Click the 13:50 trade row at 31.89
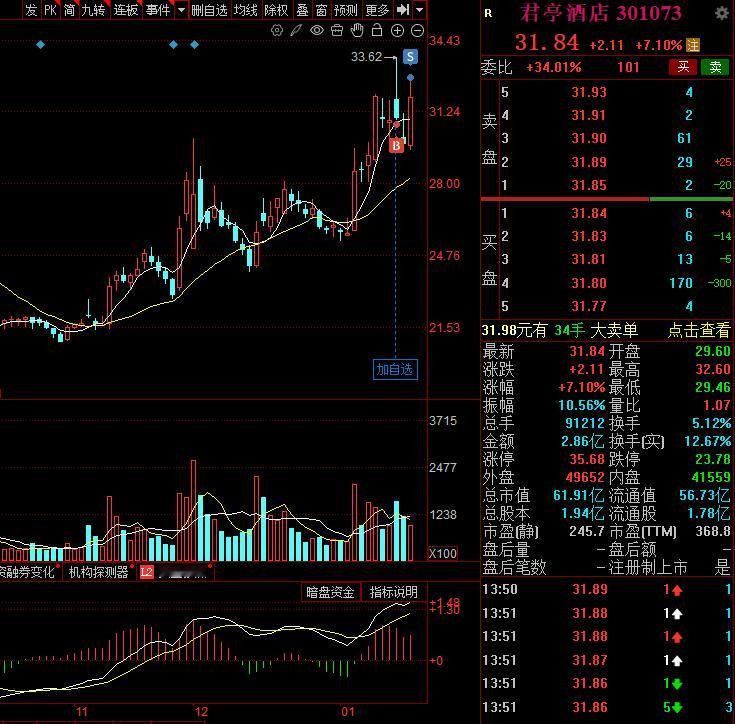735x724 pixels. tap(608, 590)
